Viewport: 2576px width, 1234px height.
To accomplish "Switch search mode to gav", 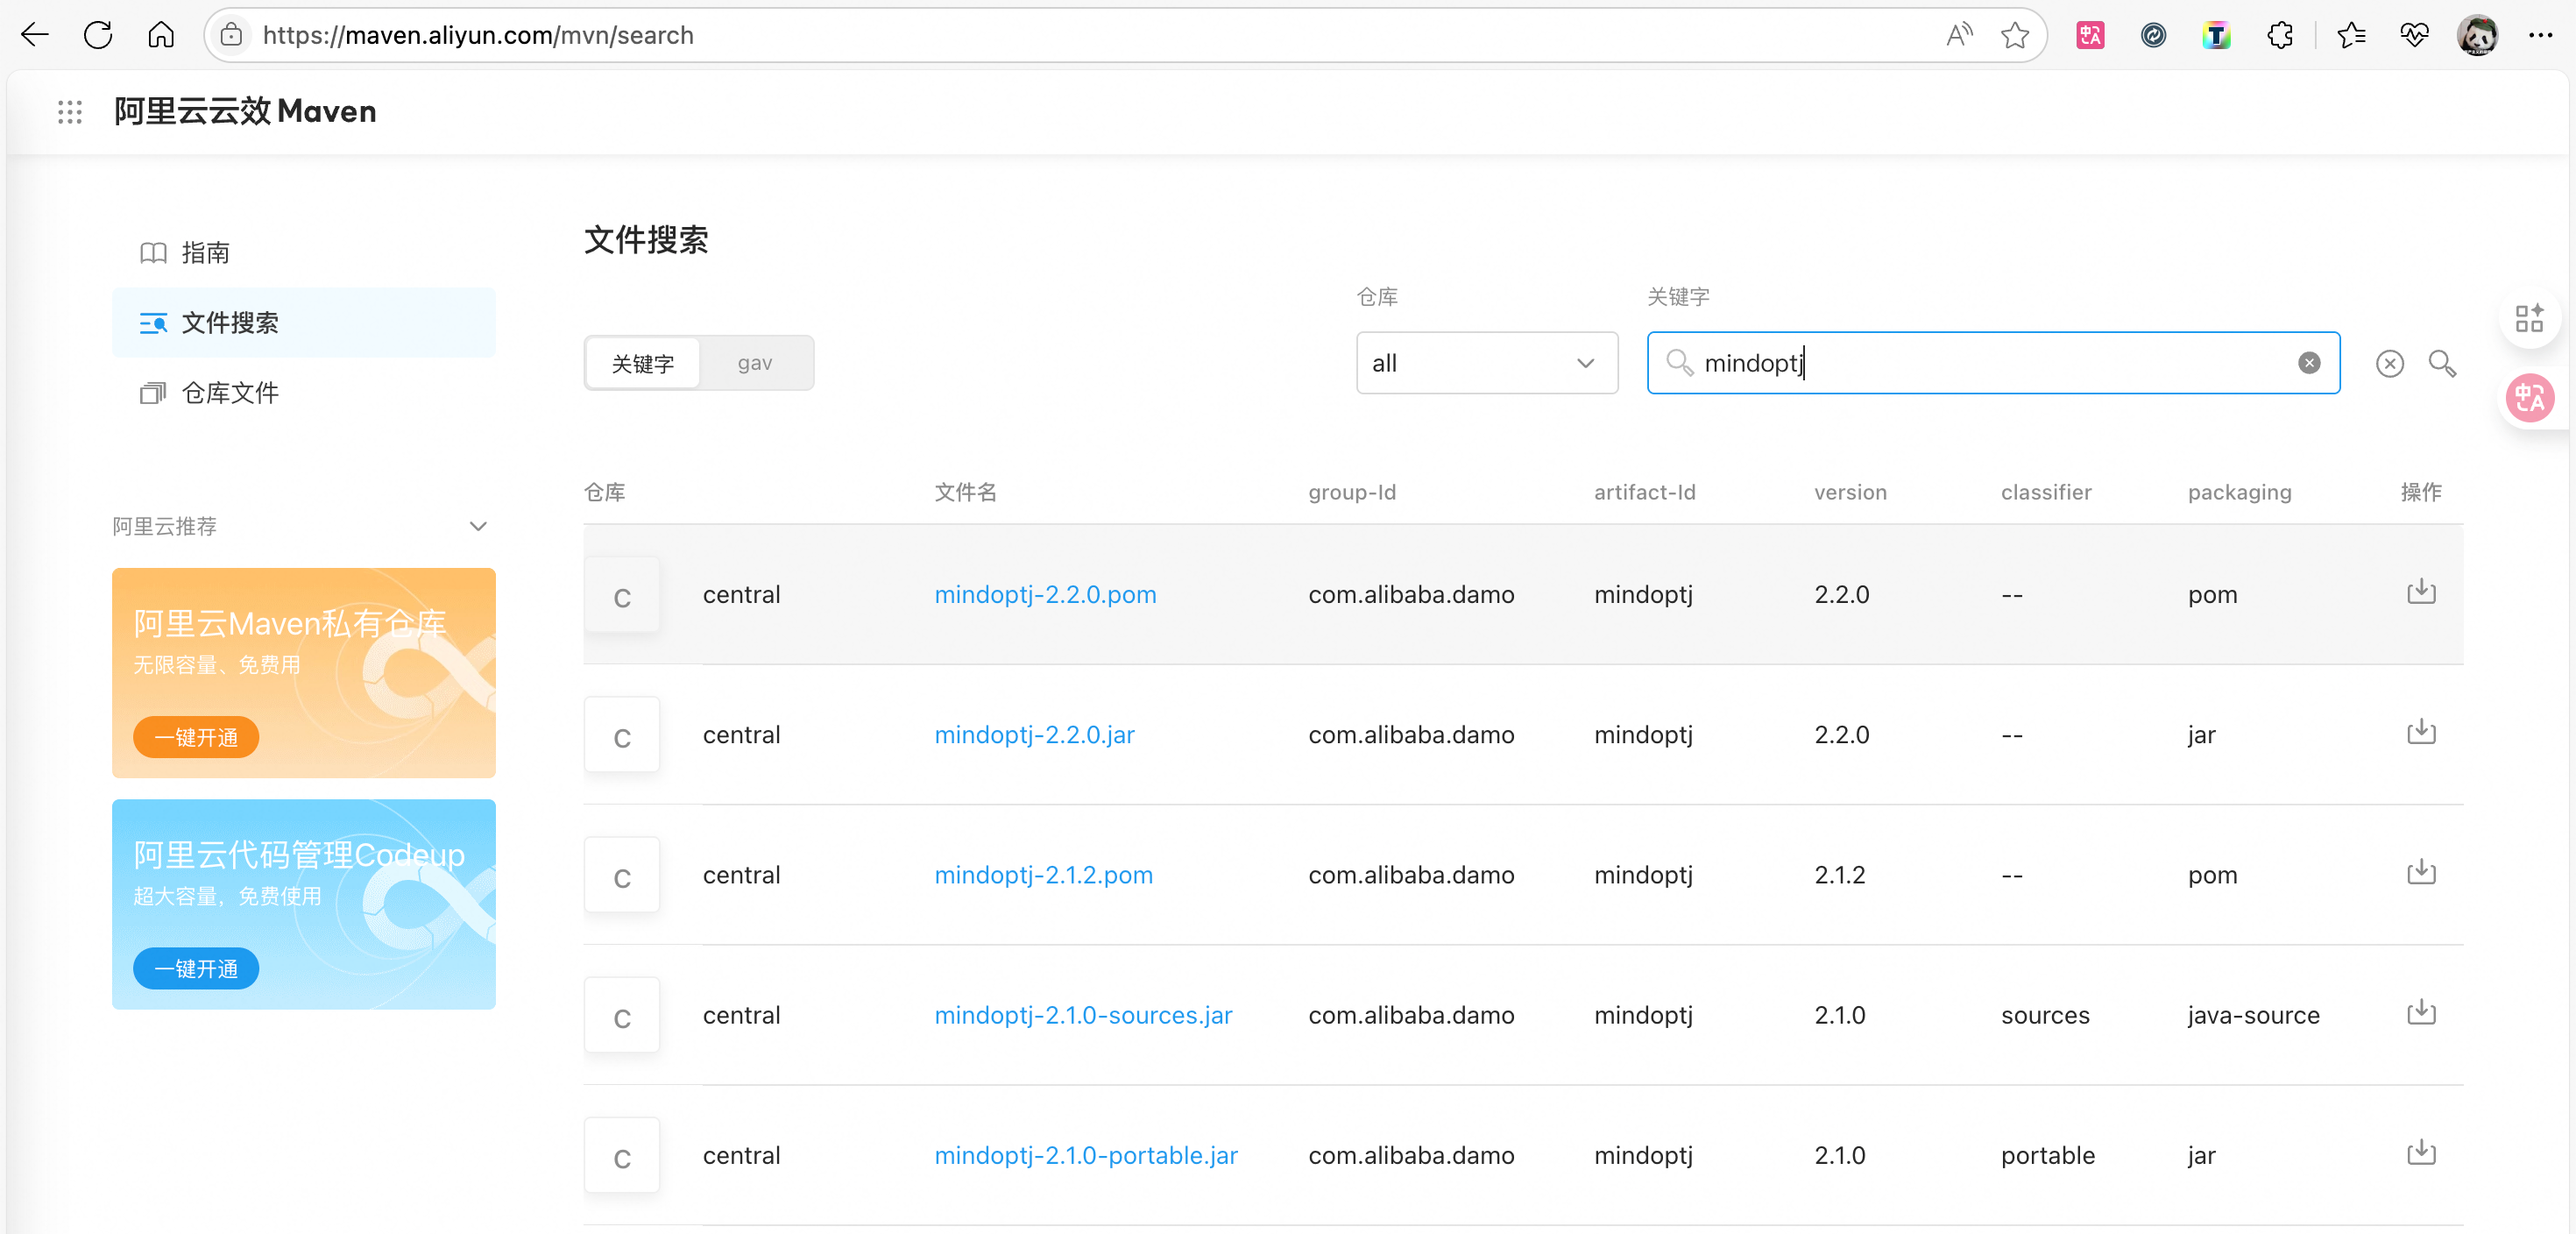I will [755, 363].
